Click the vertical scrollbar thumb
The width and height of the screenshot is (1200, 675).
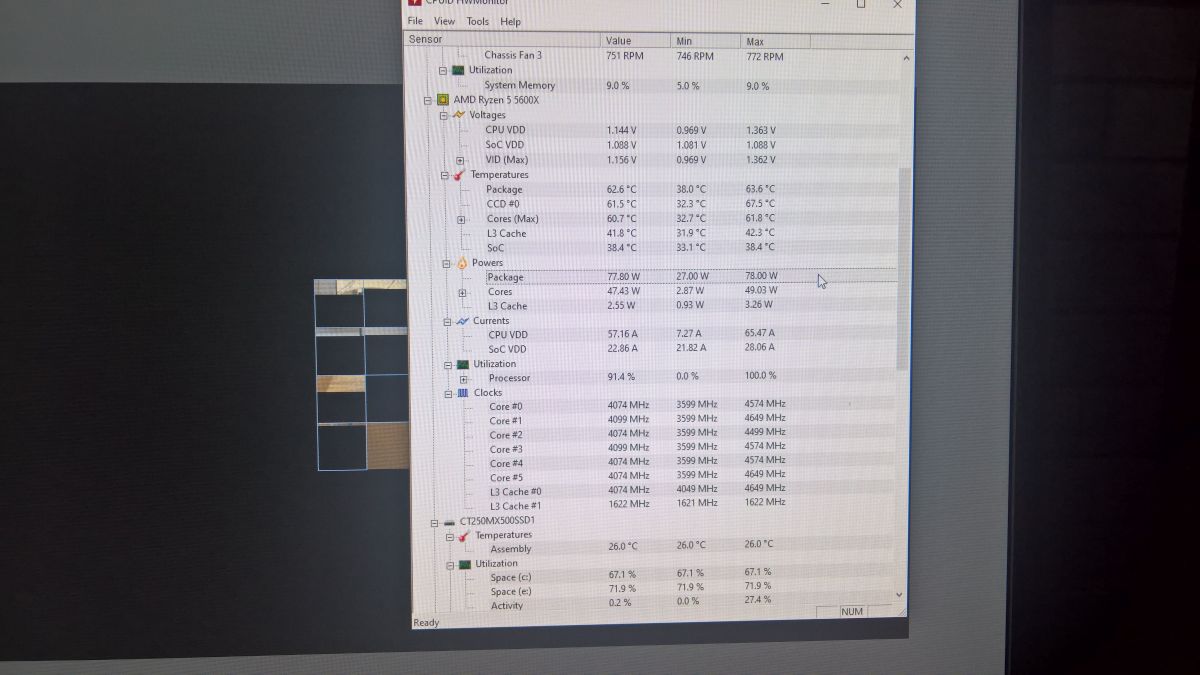tap(905, 268)
